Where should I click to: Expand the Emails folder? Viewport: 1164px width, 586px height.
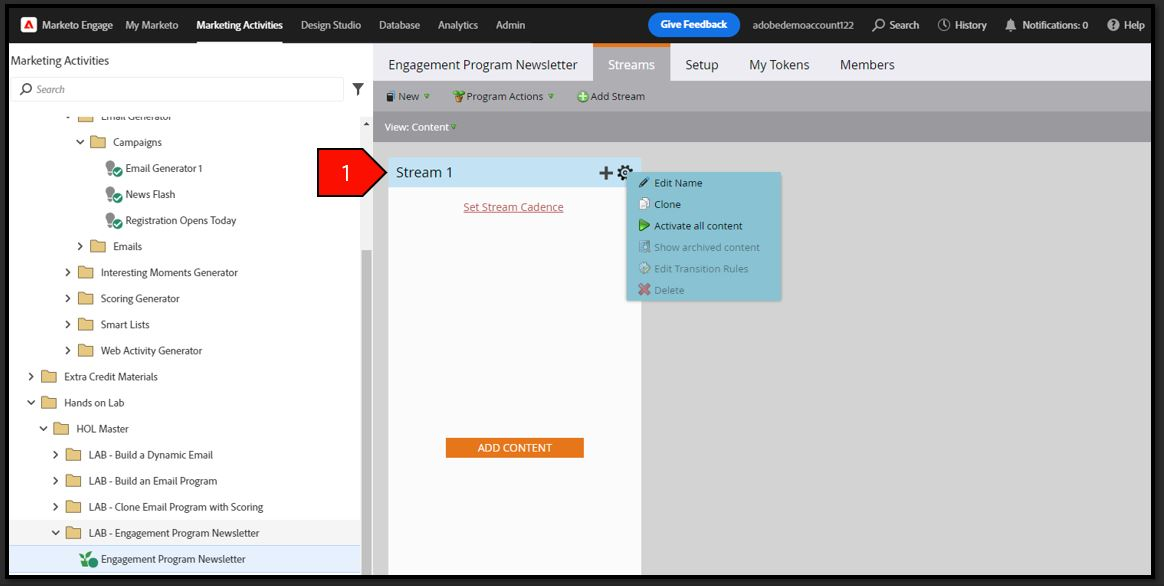[x=80, y=247]
